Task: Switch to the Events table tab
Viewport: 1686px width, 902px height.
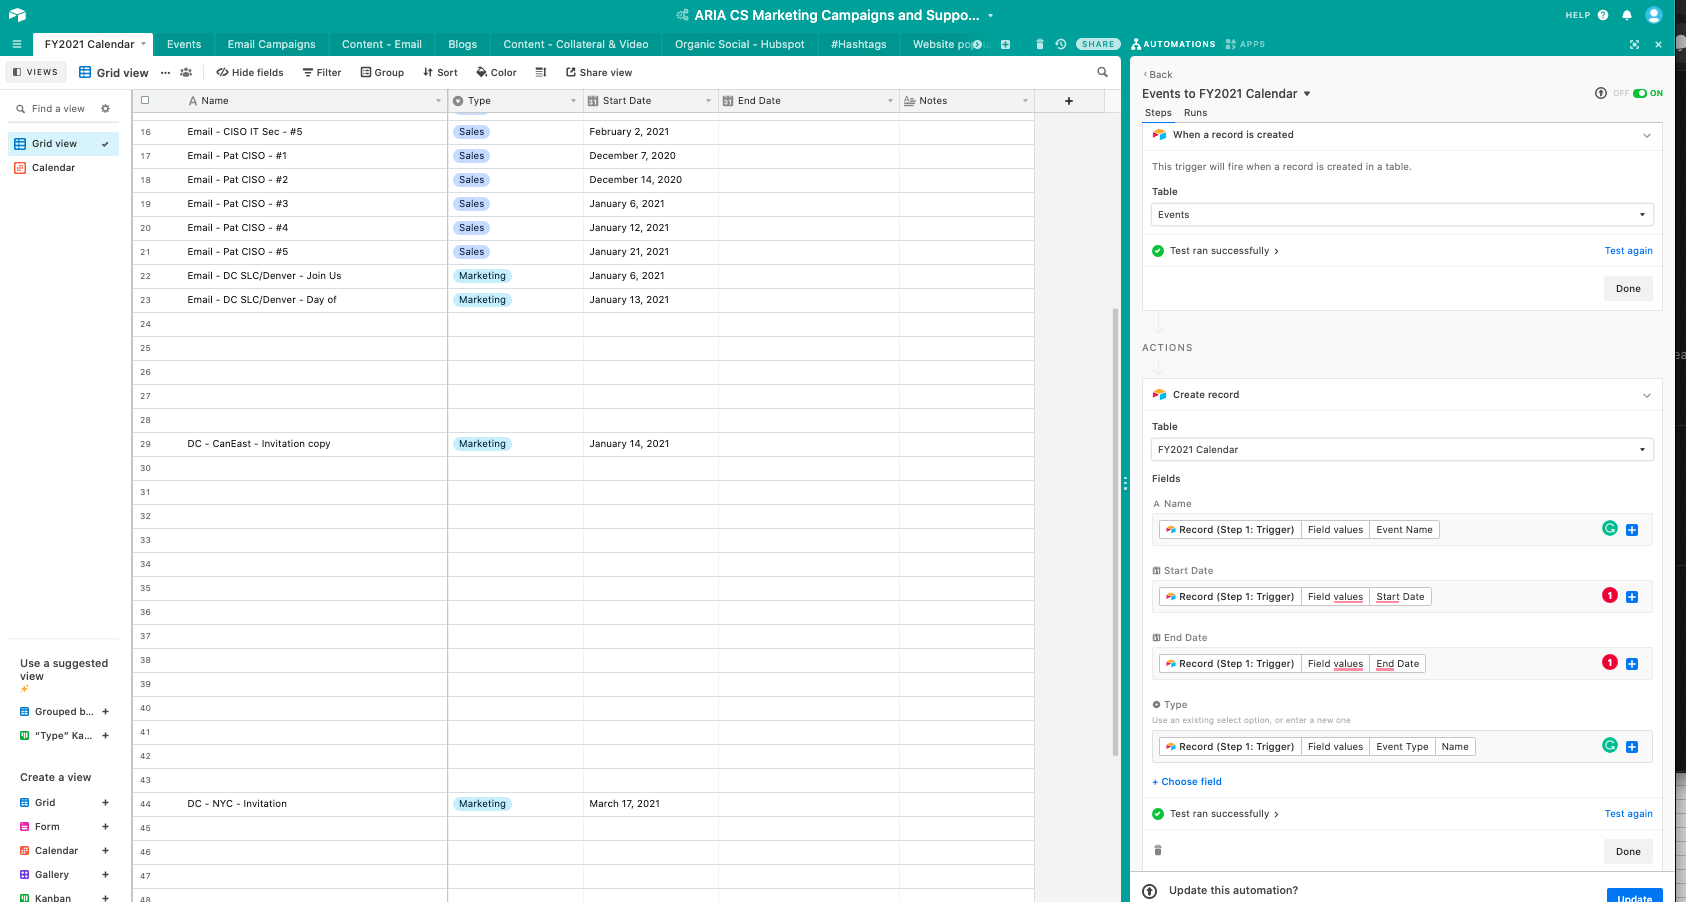Action: point(184,44)
